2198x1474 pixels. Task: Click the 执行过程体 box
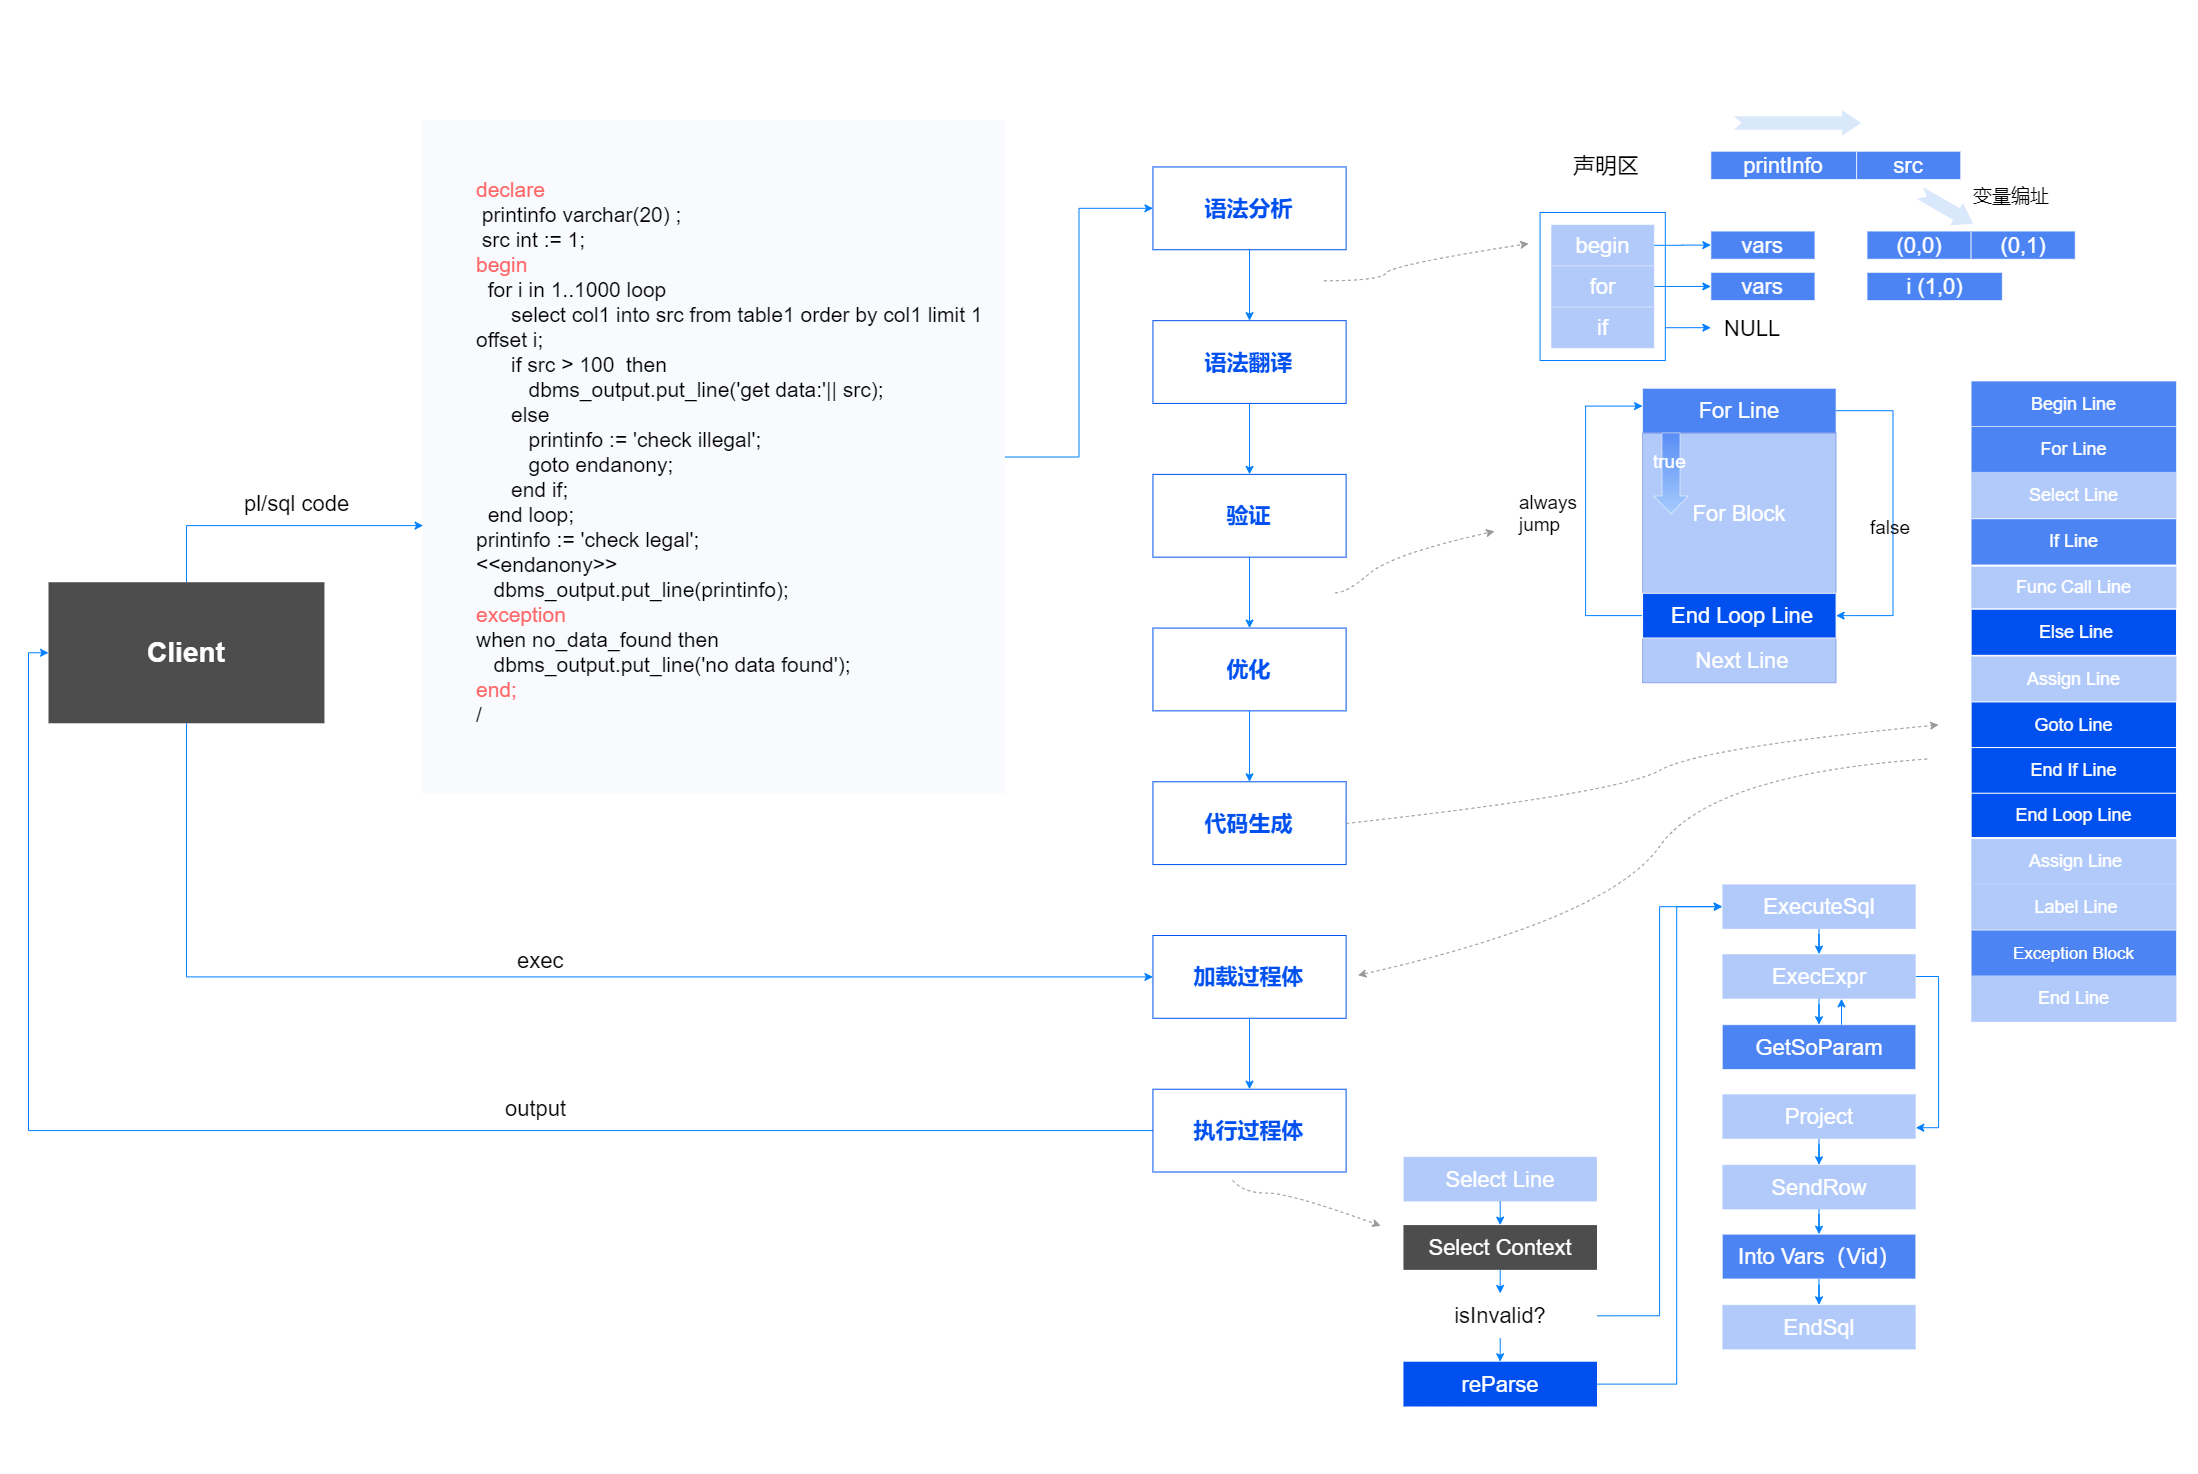1248,1130
